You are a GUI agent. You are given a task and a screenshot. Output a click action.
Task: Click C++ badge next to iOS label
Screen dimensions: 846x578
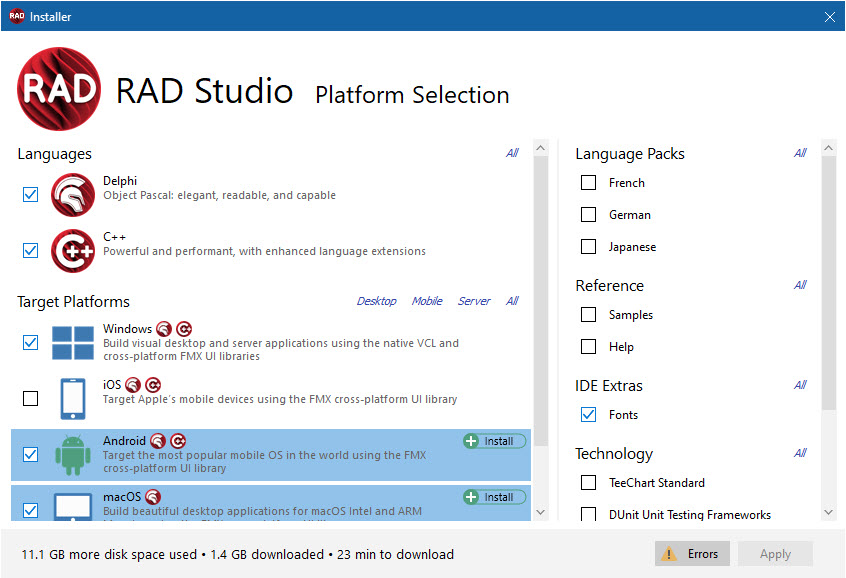coord(153,385)
